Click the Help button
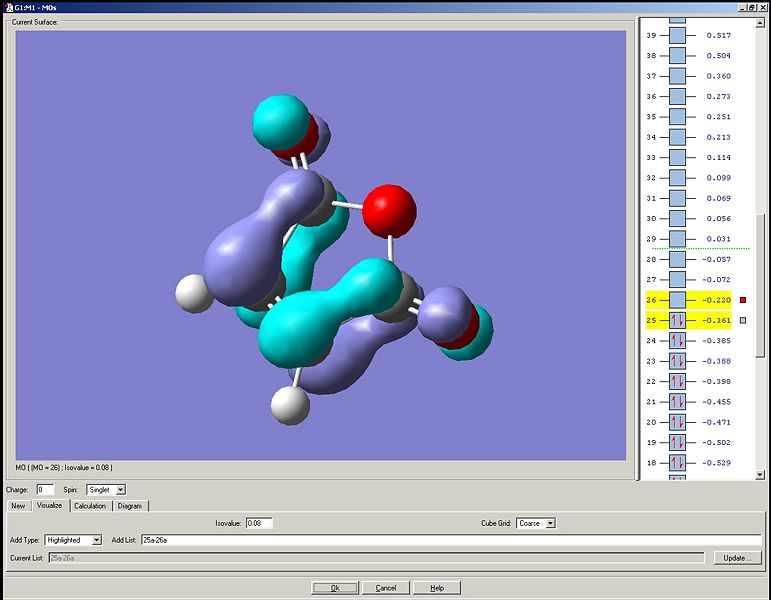The height and width of the screenshot is (600, 771). [x=437, y=588]
